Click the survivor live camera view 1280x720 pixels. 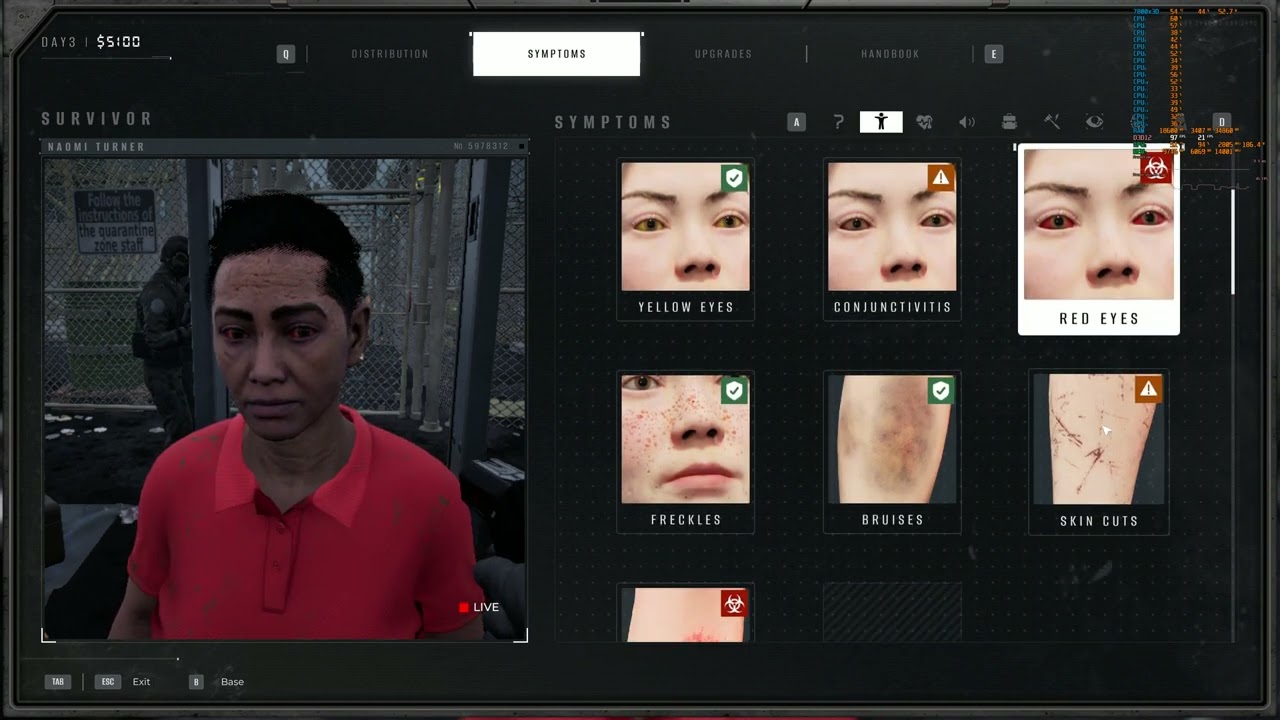pos(285,398)
